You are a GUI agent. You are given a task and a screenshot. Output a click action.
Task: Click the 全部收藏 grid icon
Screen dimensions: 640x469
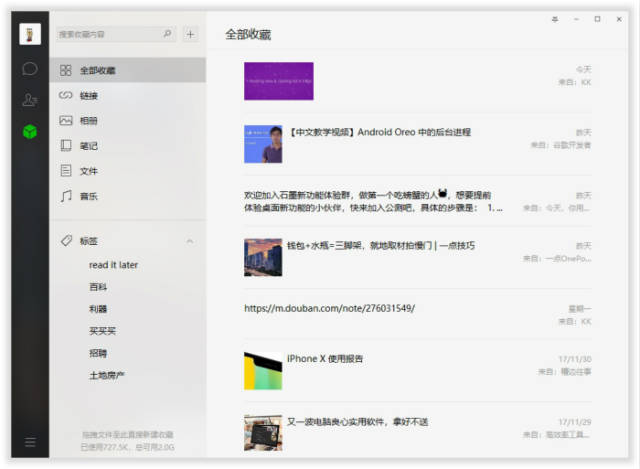point(65,70)
